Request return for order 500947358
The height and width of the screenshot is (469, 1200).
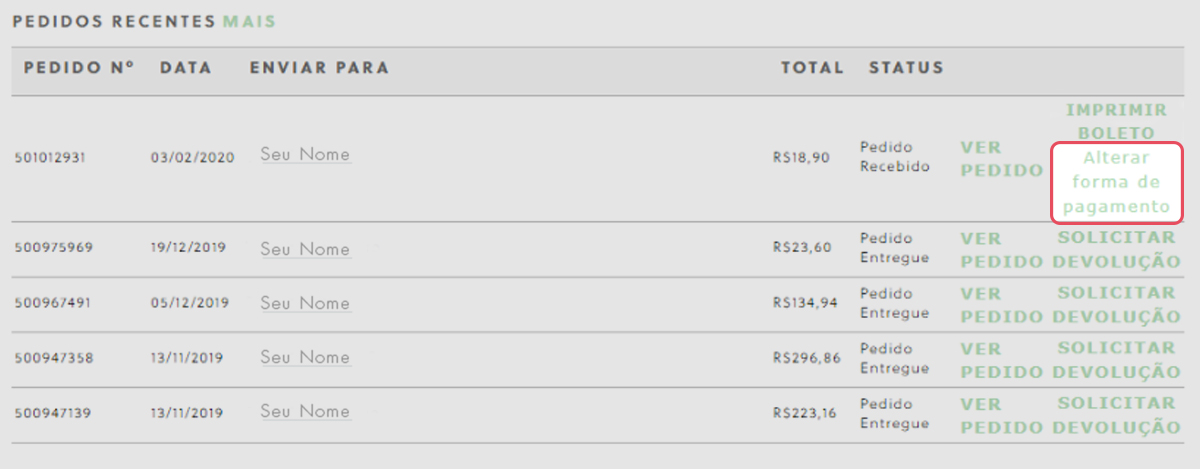click(1116, 360)
